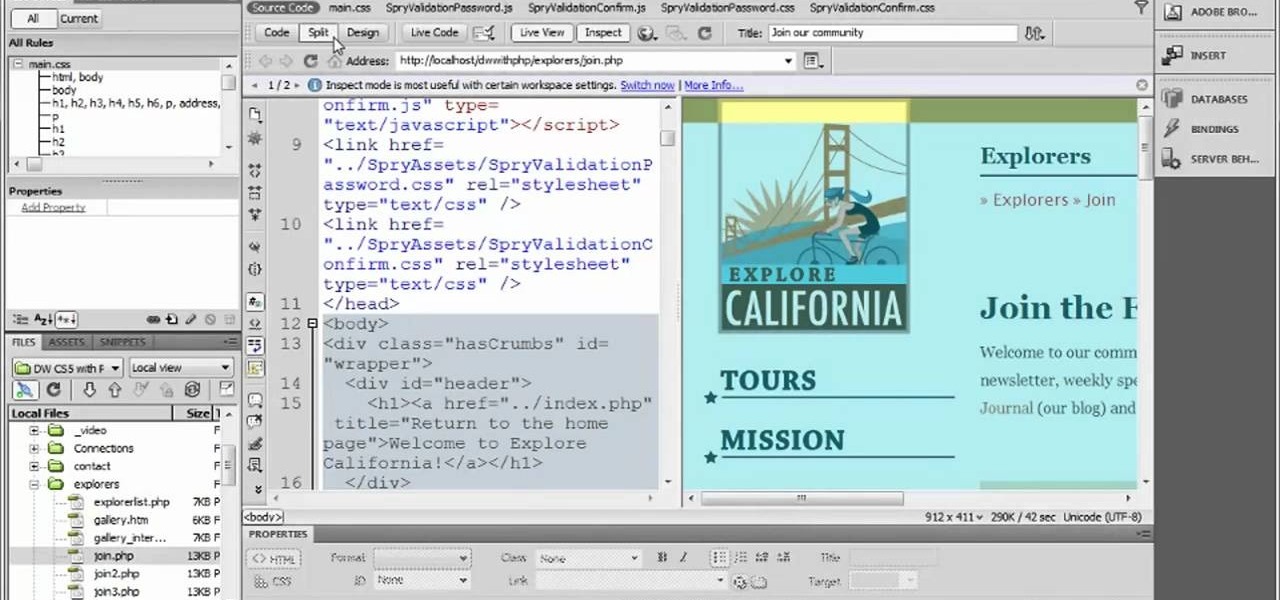Collapse the main.css rules tree
Screen dimensions: 1280x600
17,64
